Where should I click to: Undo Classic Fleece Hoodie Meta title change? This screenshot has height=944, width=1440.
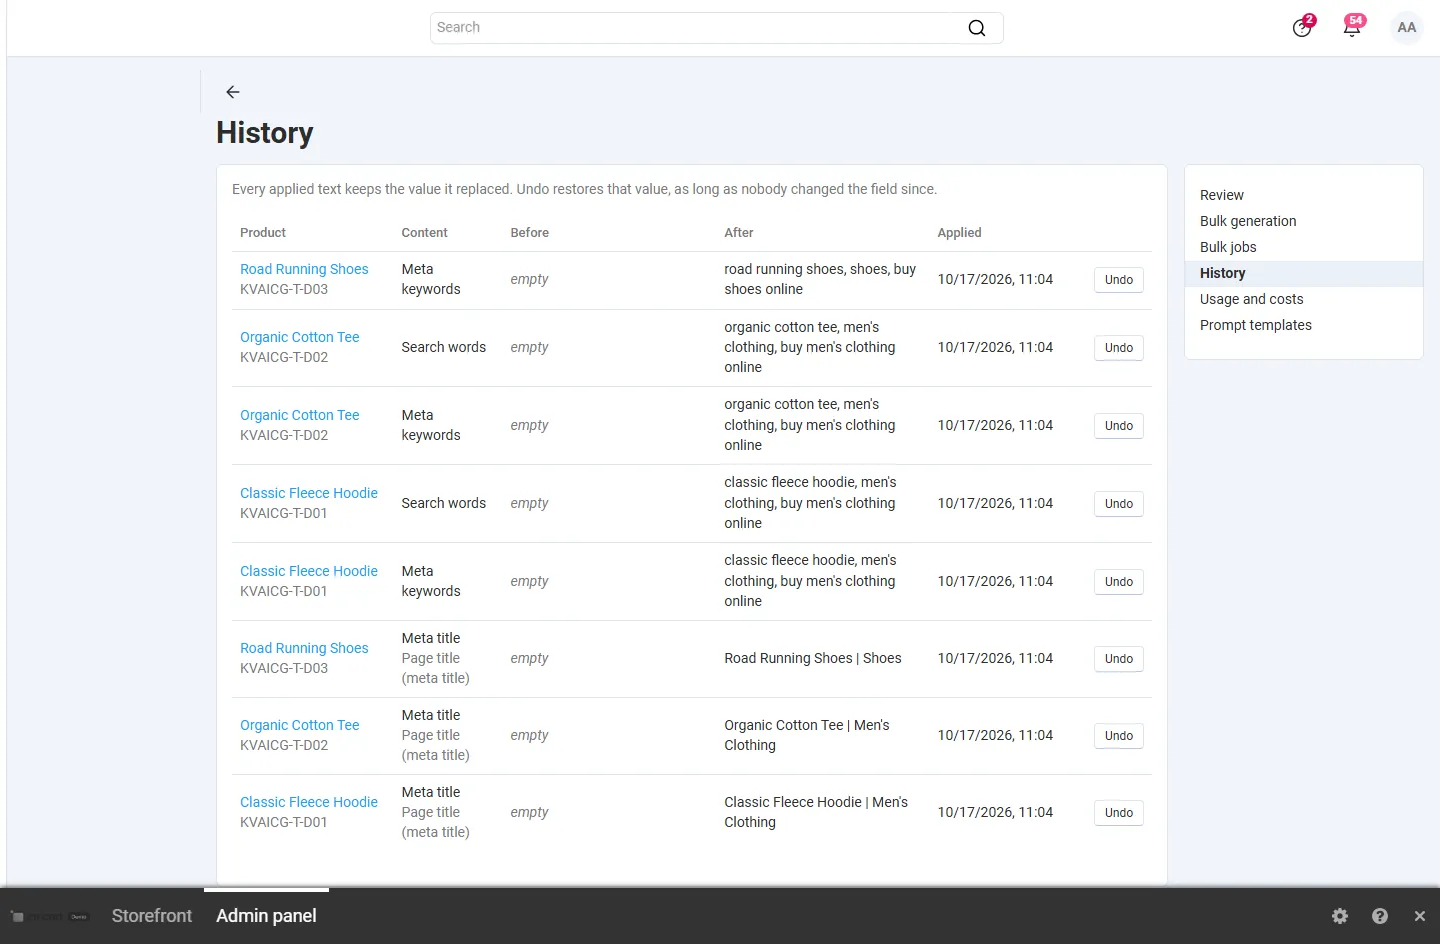point(1119,813)
